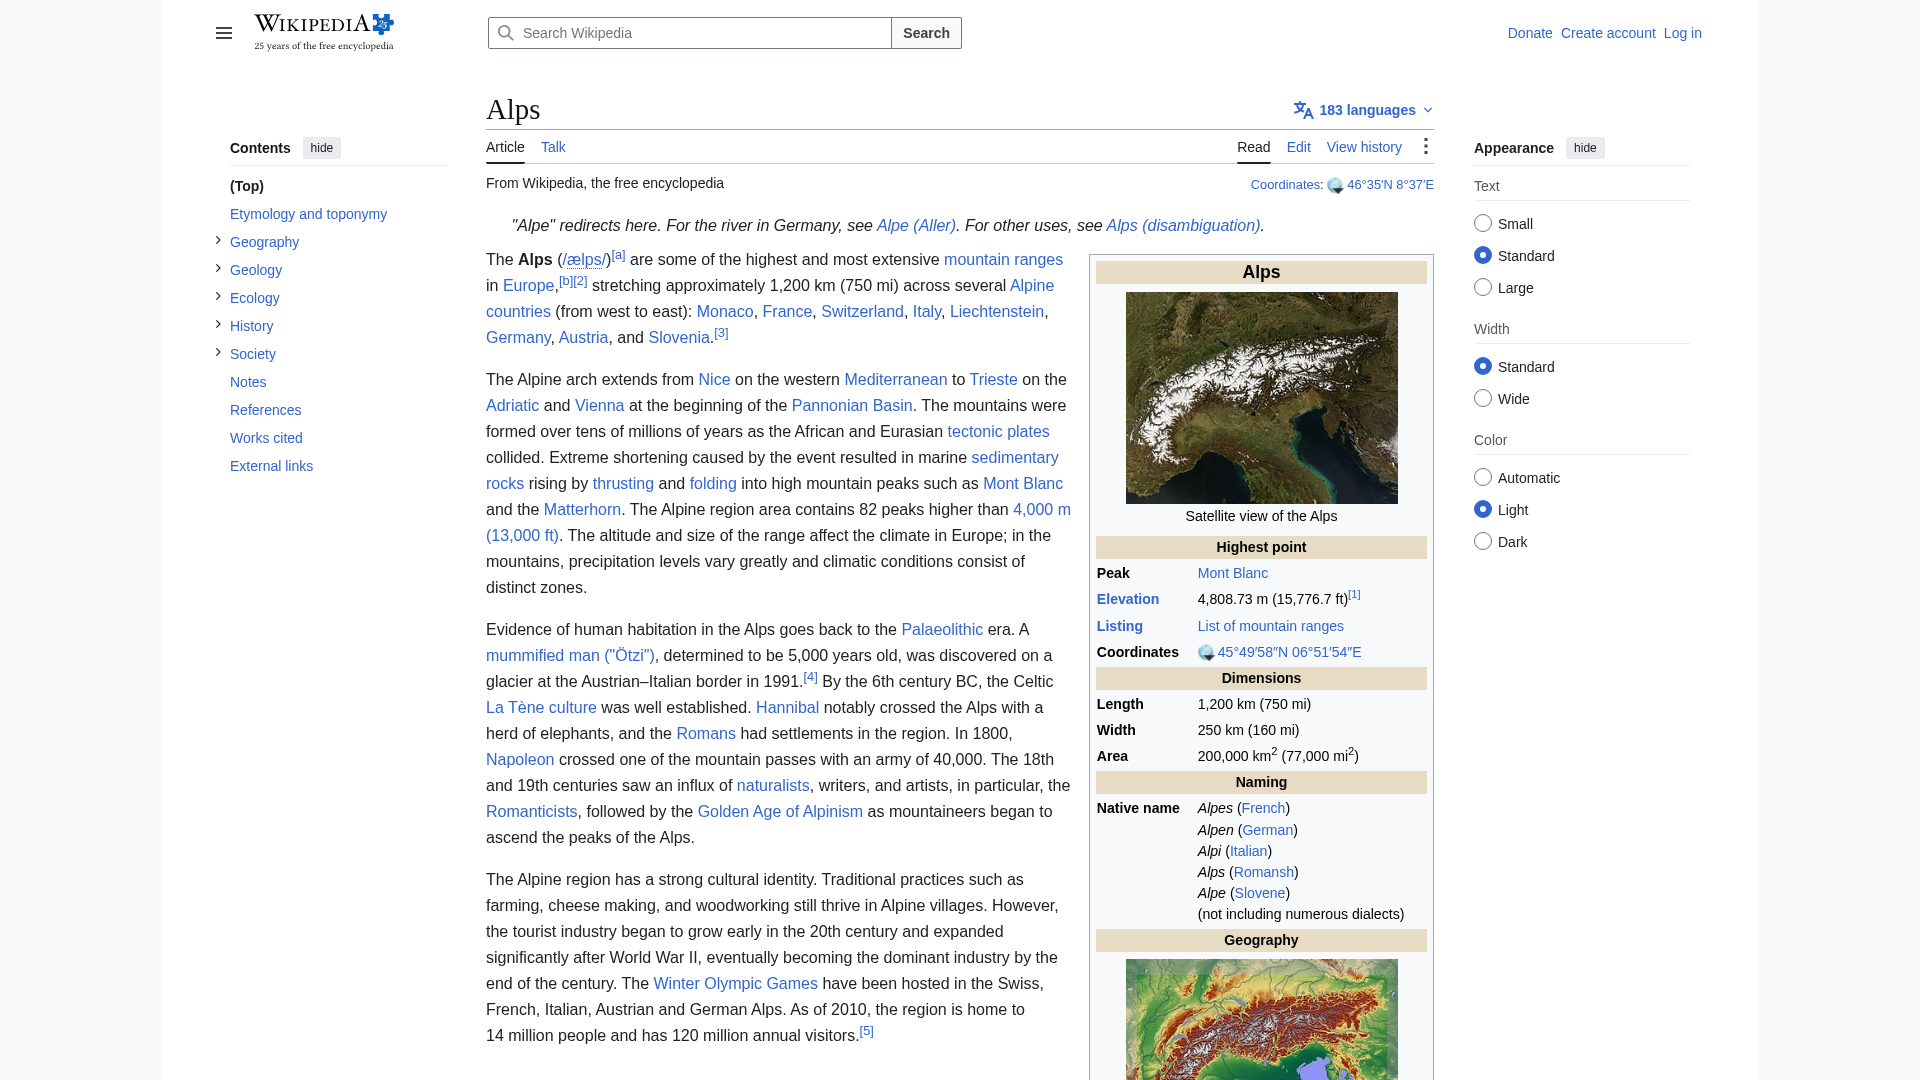Open List of mountain ranges link
Screen dimensions: 1920x1080
tap(1270, 626)
